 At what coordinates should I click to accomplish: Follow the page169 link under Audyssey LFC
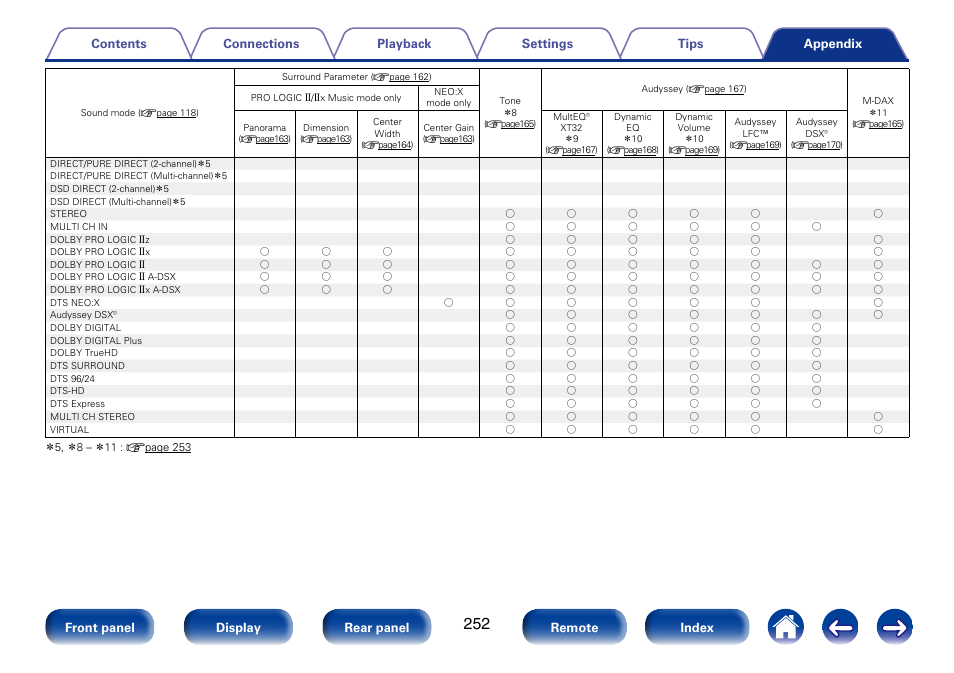(x=763, y=145)
